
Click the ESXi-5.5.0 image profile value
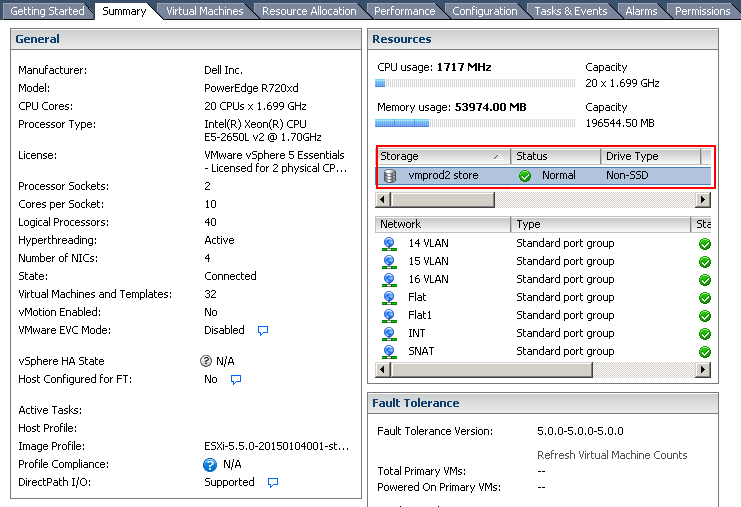(276, 447)
